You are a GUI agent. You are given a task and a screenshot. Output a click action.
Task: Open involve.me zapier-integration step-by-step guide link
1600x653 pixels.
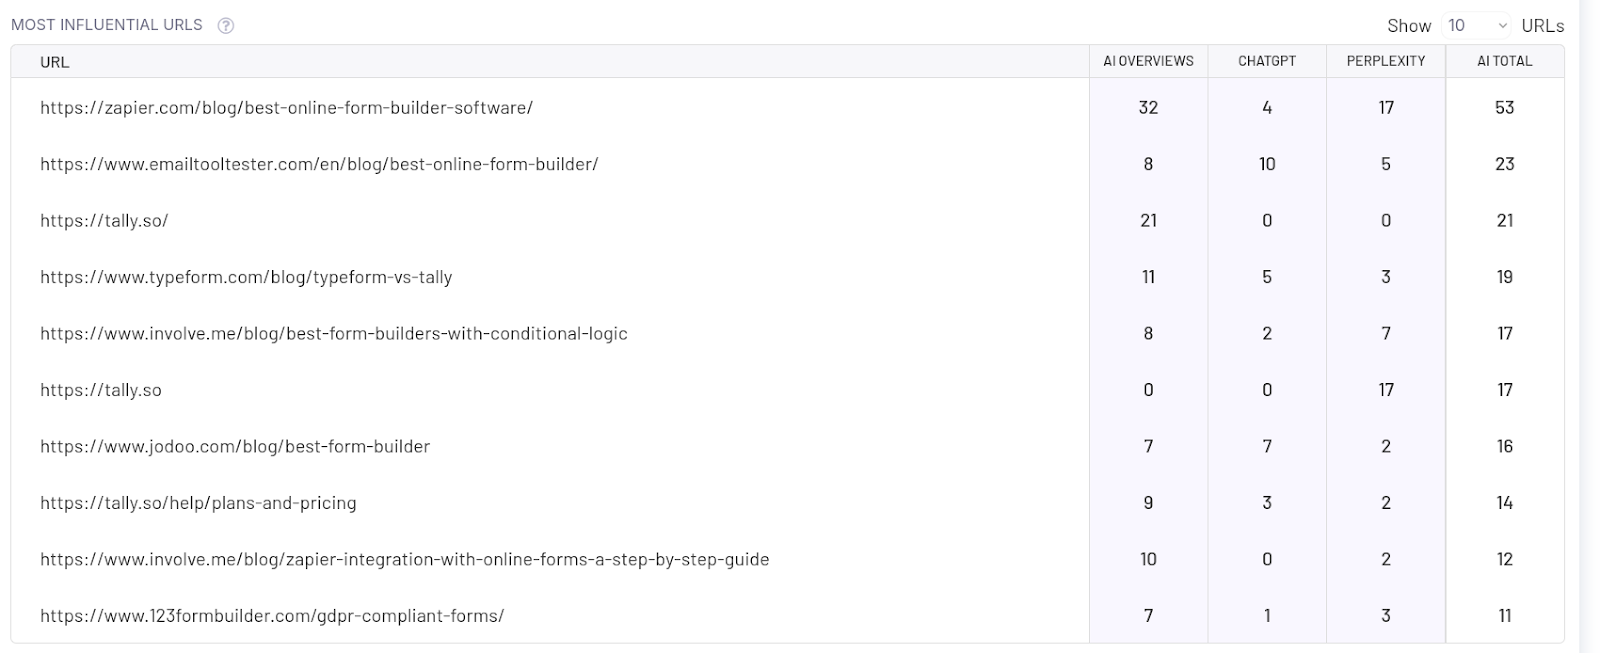click(x=405, y=560)
